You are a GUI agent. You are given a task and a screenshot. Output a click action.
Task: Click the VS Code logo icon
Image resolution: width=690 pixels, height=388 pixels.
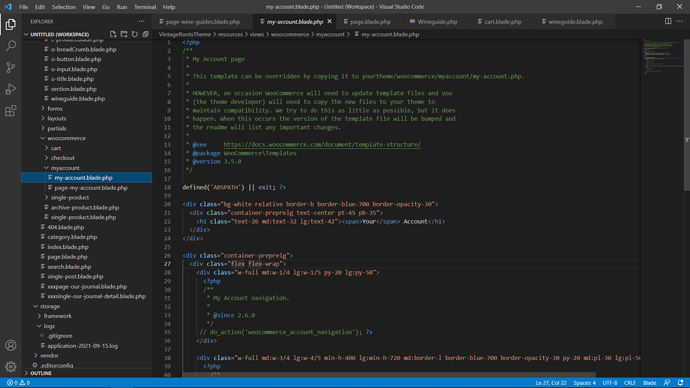tap(8, 7)
